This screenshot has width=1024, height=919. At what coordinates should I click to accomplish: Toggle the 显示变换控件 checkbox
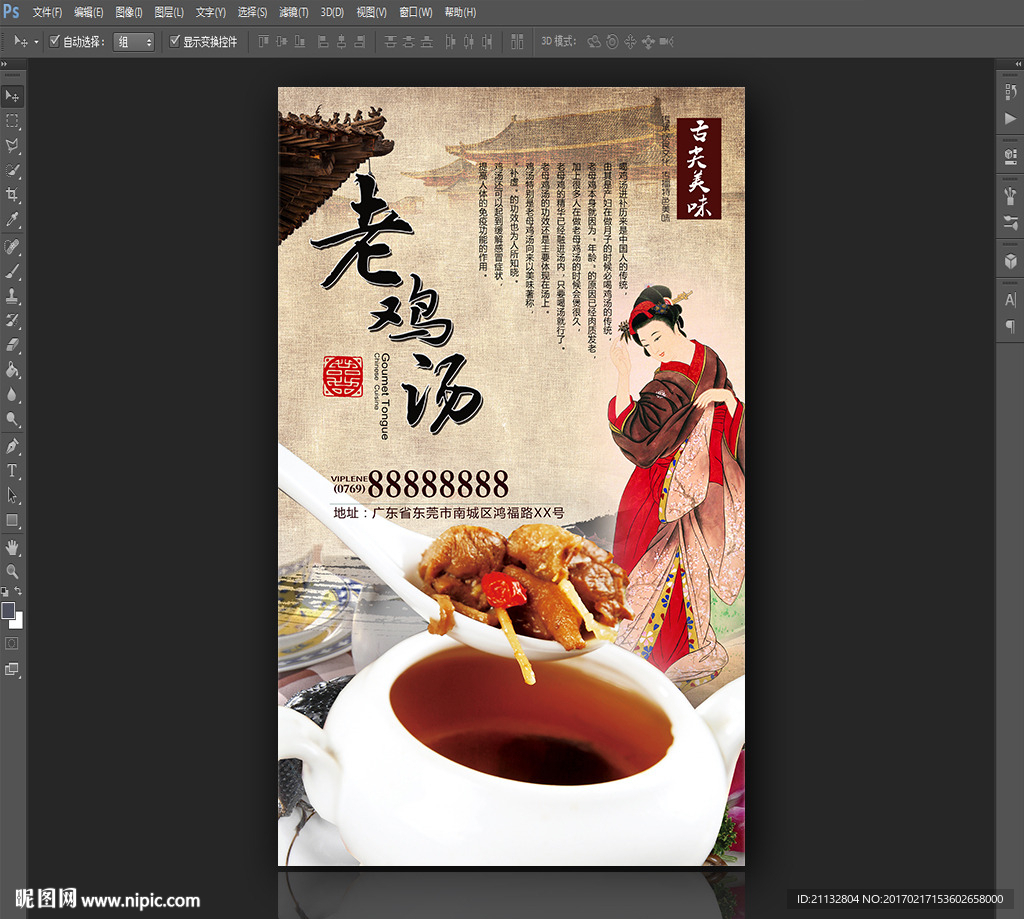[174, 41]
